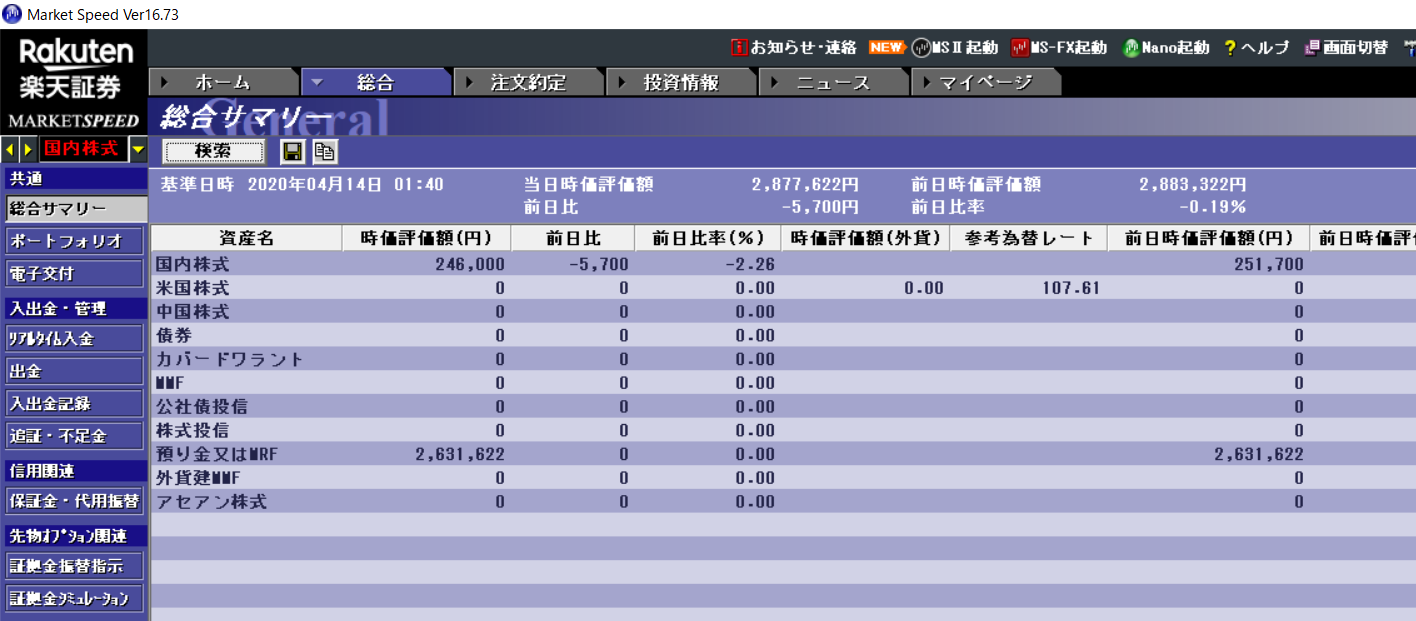Open お知らせ・連絡 notifications icon
This screenshot has width=1416, height=621.
point(740,47)
